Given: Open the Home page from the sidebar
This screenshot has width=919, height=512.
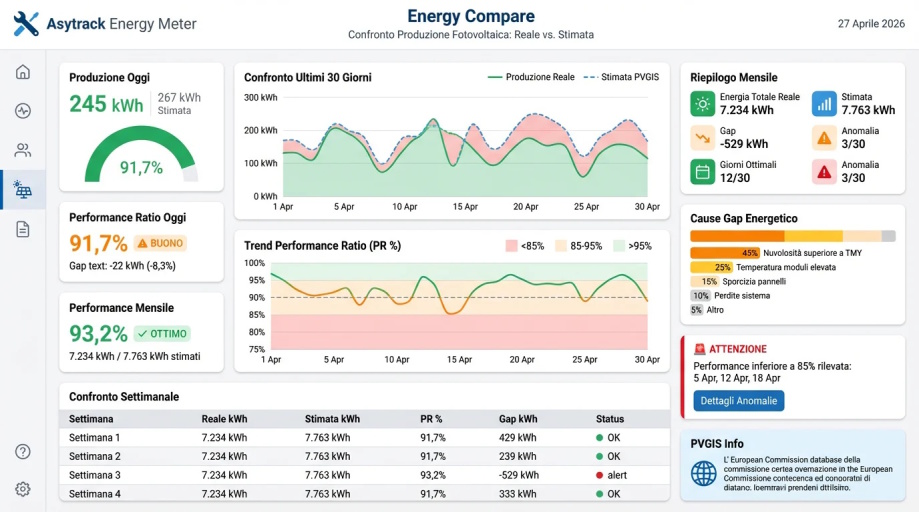Looking at the screenshot, I should (x=23, y=72).
